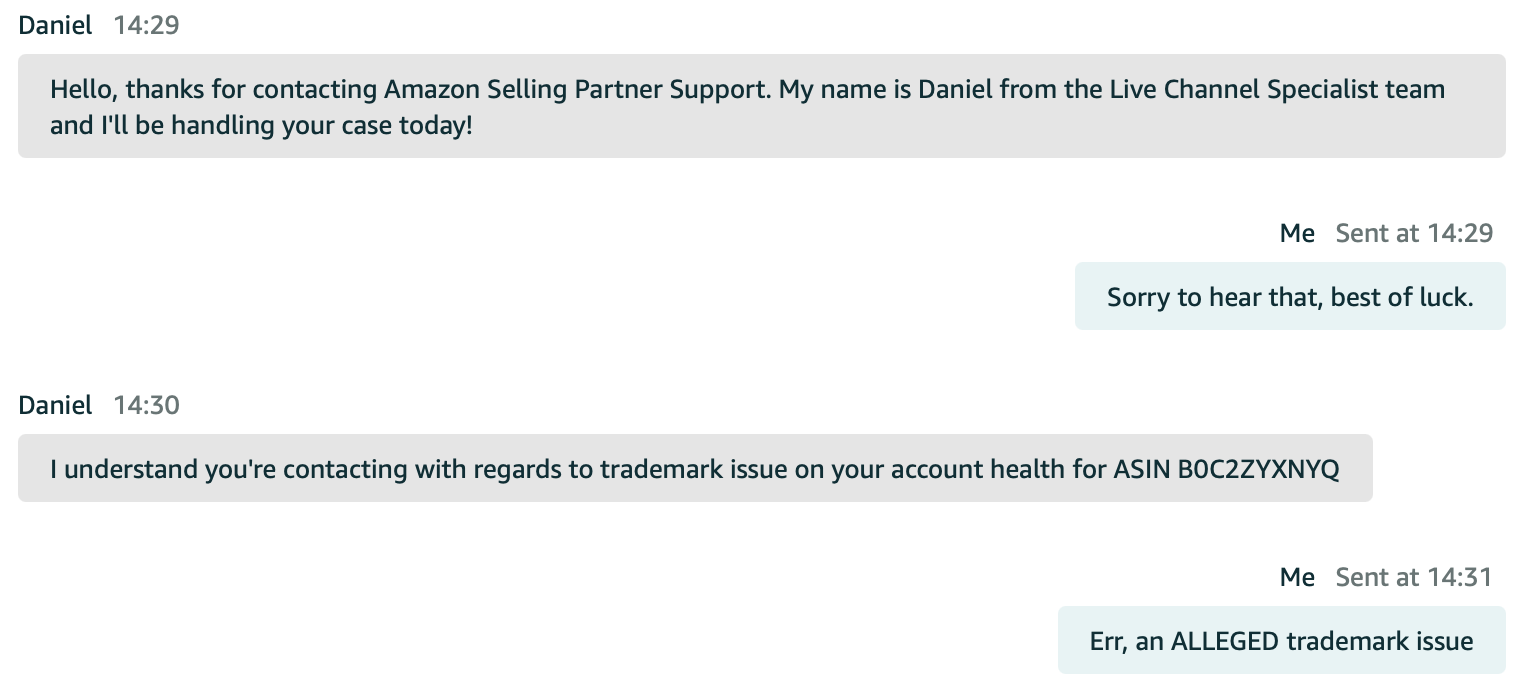Screen dimensions: 1524x688
Task: Click the Me label above "Sorry to hear"
Action: point(1297,234)
